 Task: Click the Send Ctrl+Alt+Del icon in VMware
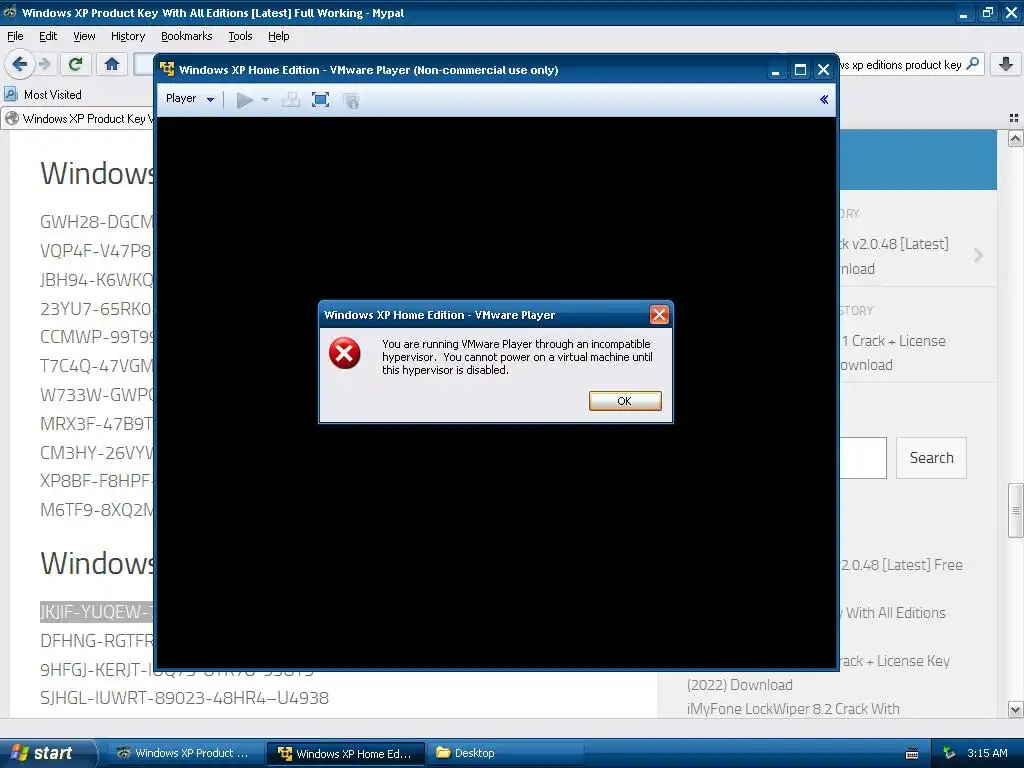(x=291, y=100)
